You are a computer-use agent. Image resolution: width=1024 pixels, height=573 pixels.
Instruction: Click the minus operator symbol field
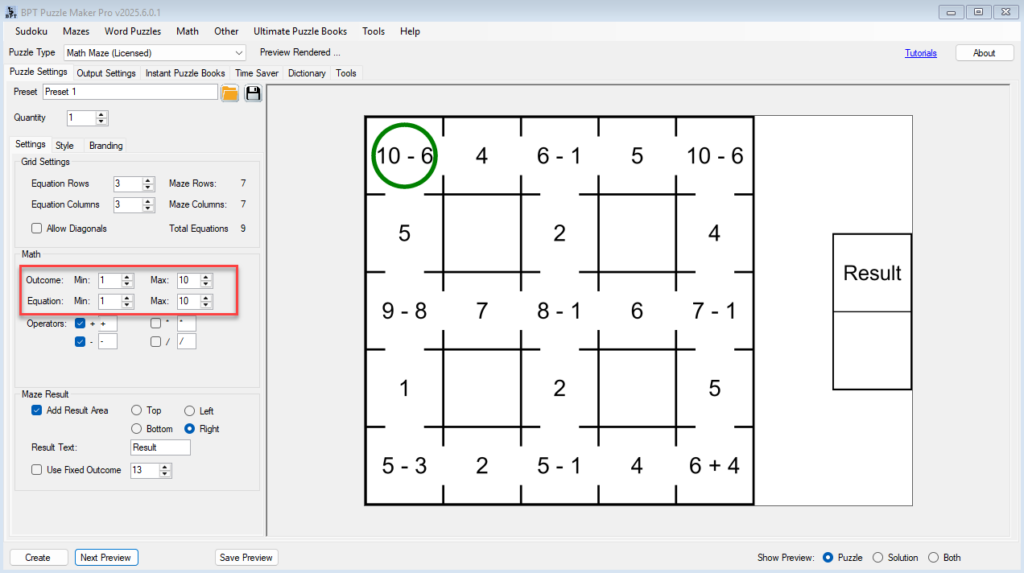coord(108,341)
